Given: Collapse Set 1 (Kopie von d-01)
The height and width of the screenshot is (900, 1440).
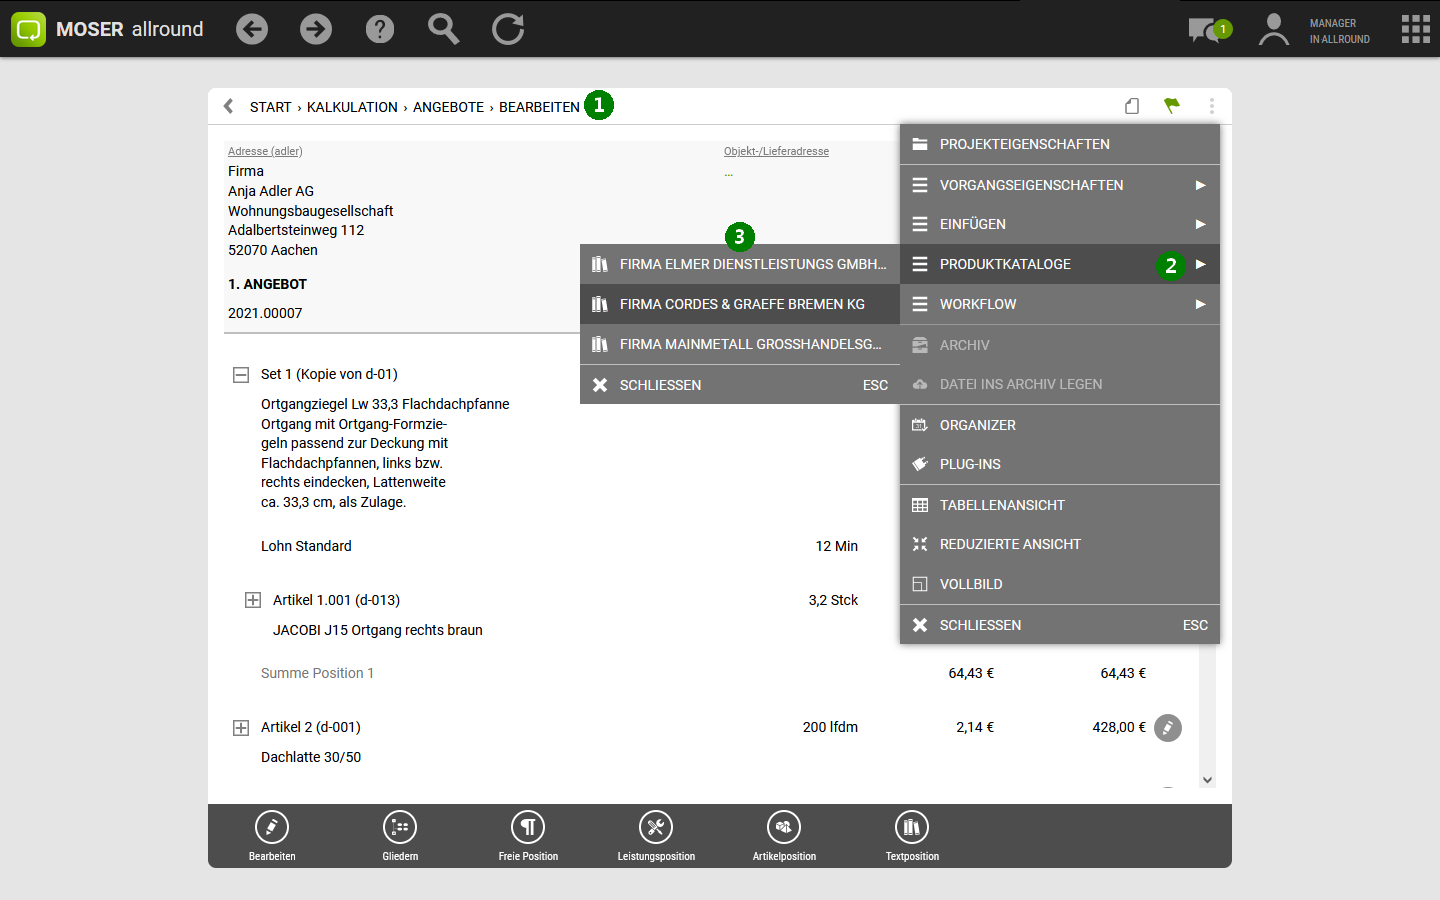Looking at the screenshot, I should pyautogui.click(x=241, y=375).
